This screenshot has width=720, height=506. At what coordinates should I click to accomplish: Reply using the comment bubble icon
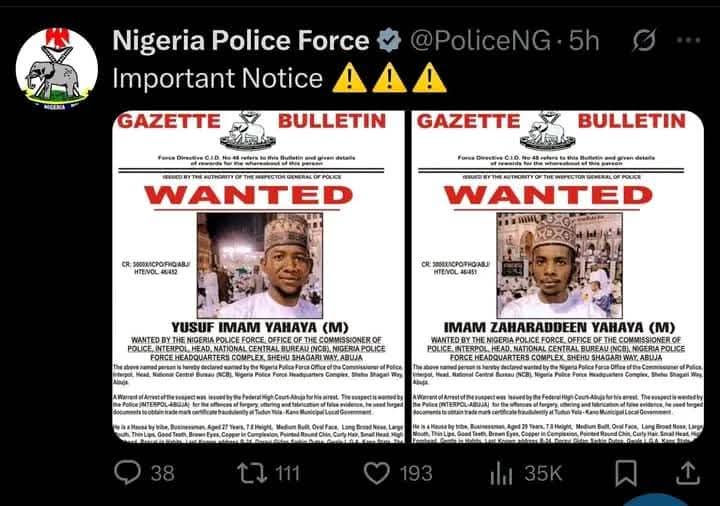coord(127,472)
